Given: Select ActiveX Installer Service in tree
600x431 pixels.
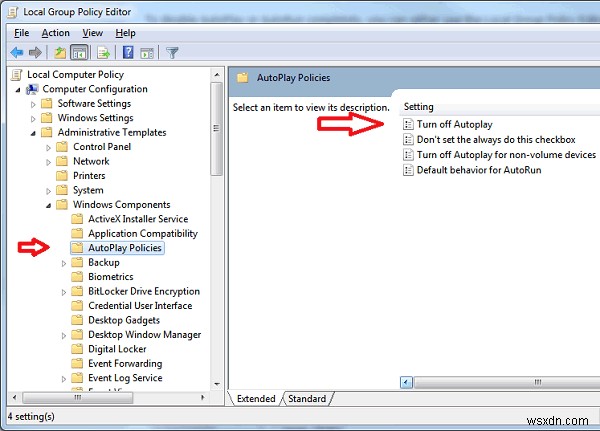Looking at the screenshot, I should (x=138, y=219).
